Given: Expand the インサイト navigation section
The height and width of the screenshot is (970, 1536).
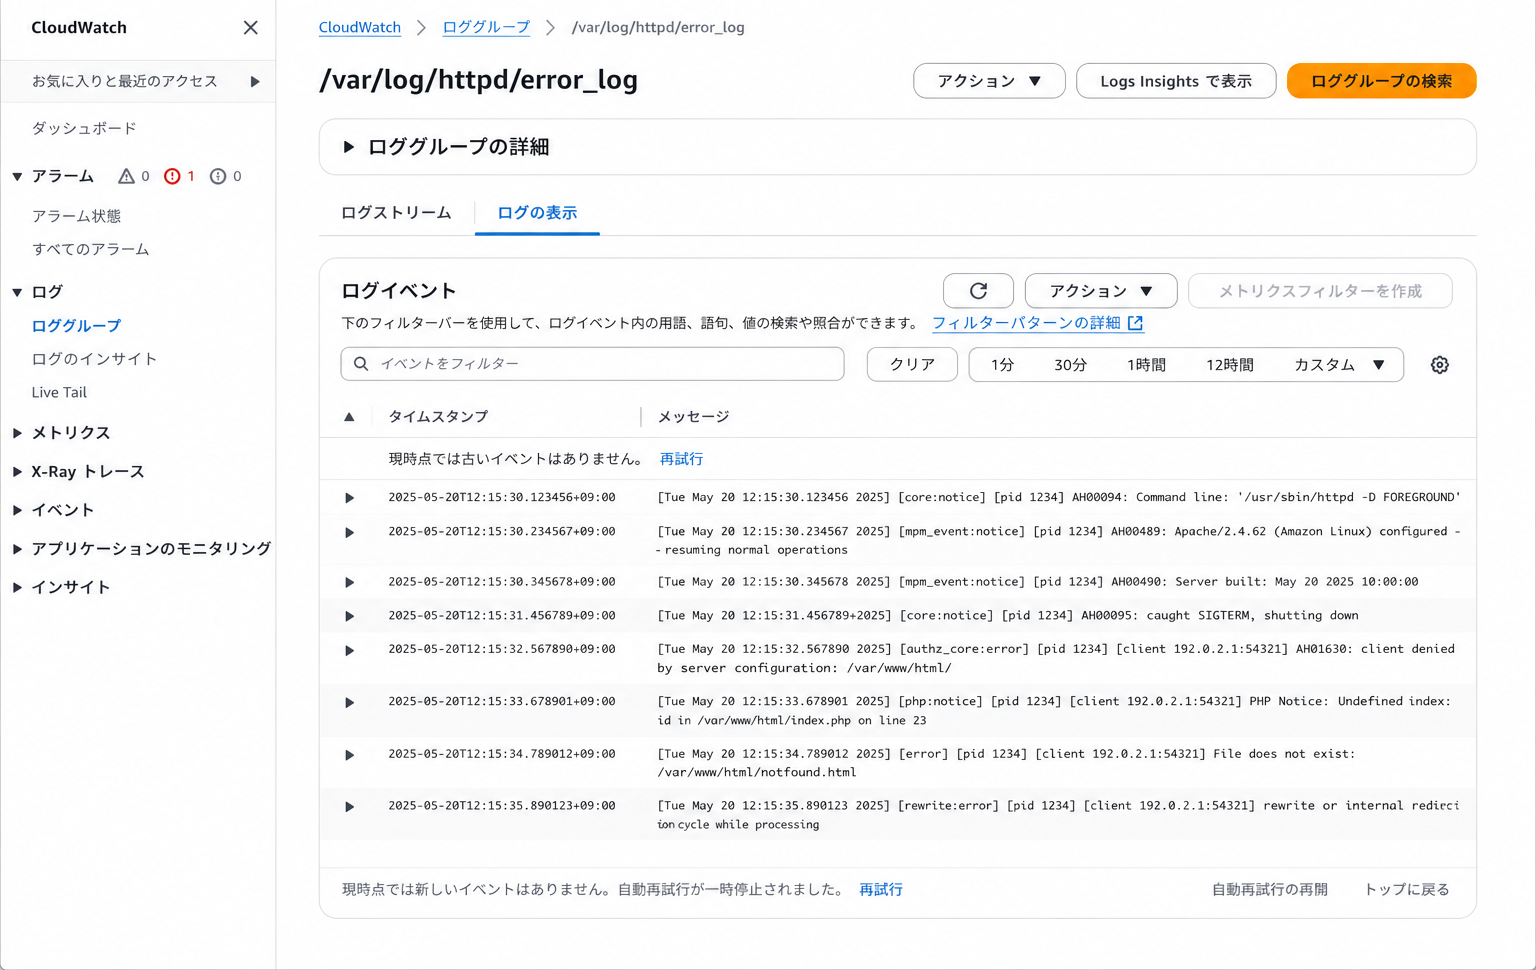Looking at the screenshot, I should 17,588.
